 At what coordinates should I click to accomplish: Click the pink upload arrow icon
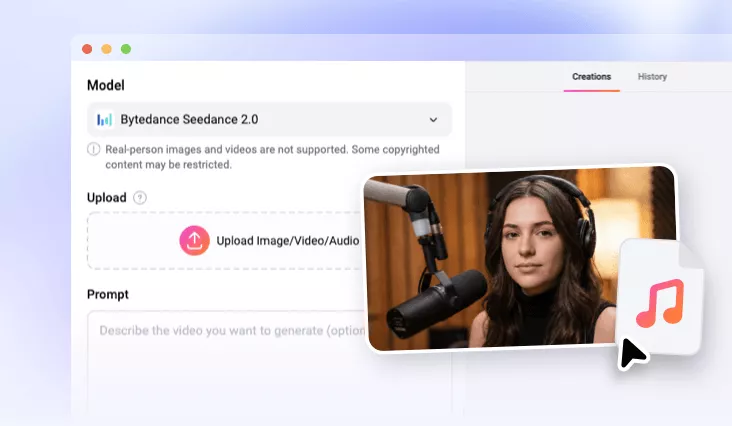click(194, 241)
